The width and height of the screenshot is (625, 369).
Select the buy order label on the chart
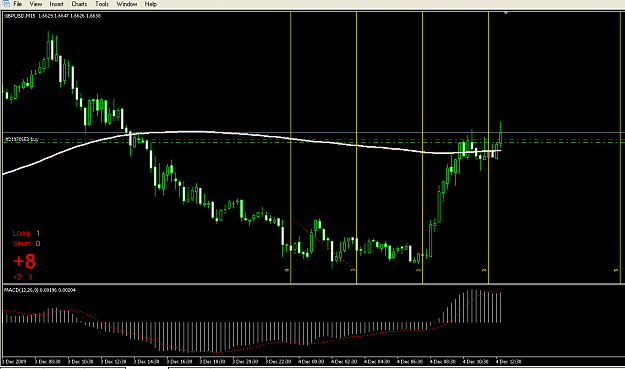coord(22,139)
